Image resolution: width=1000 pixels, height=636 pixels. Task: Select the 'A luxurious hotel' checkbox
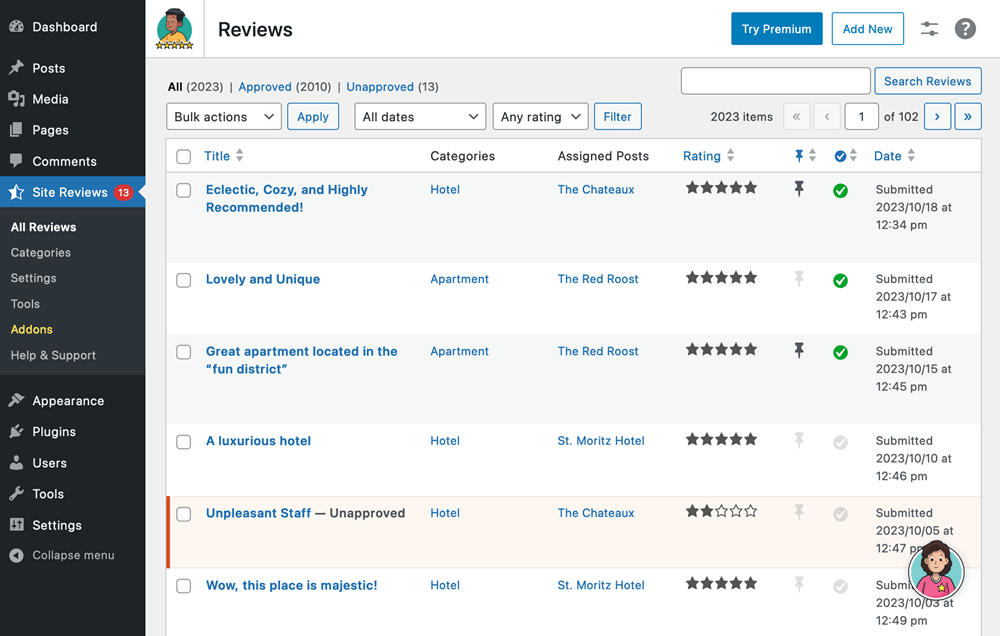coord(184,442)
